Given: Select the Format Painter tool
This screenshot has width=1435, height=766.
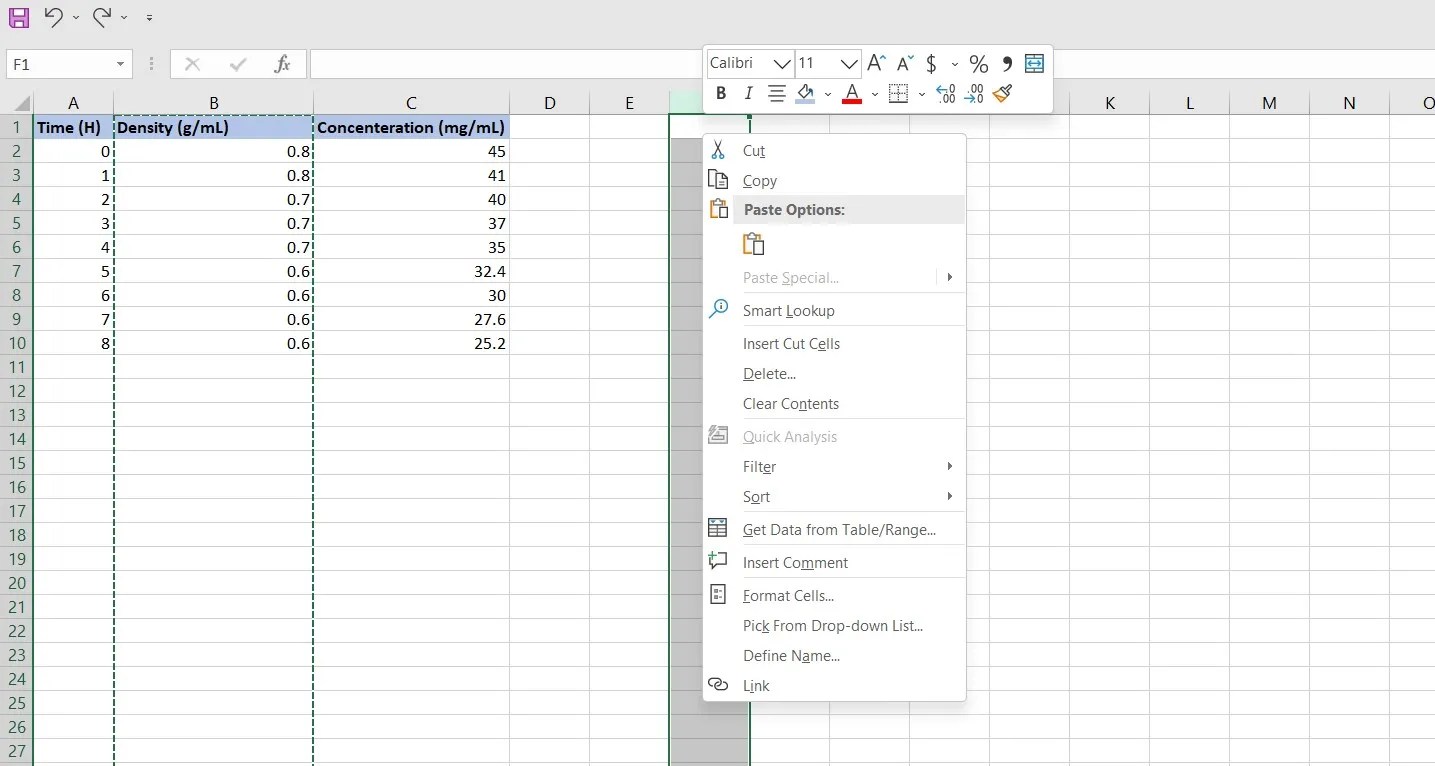Looking at the screenshot, I should 1003,94.
